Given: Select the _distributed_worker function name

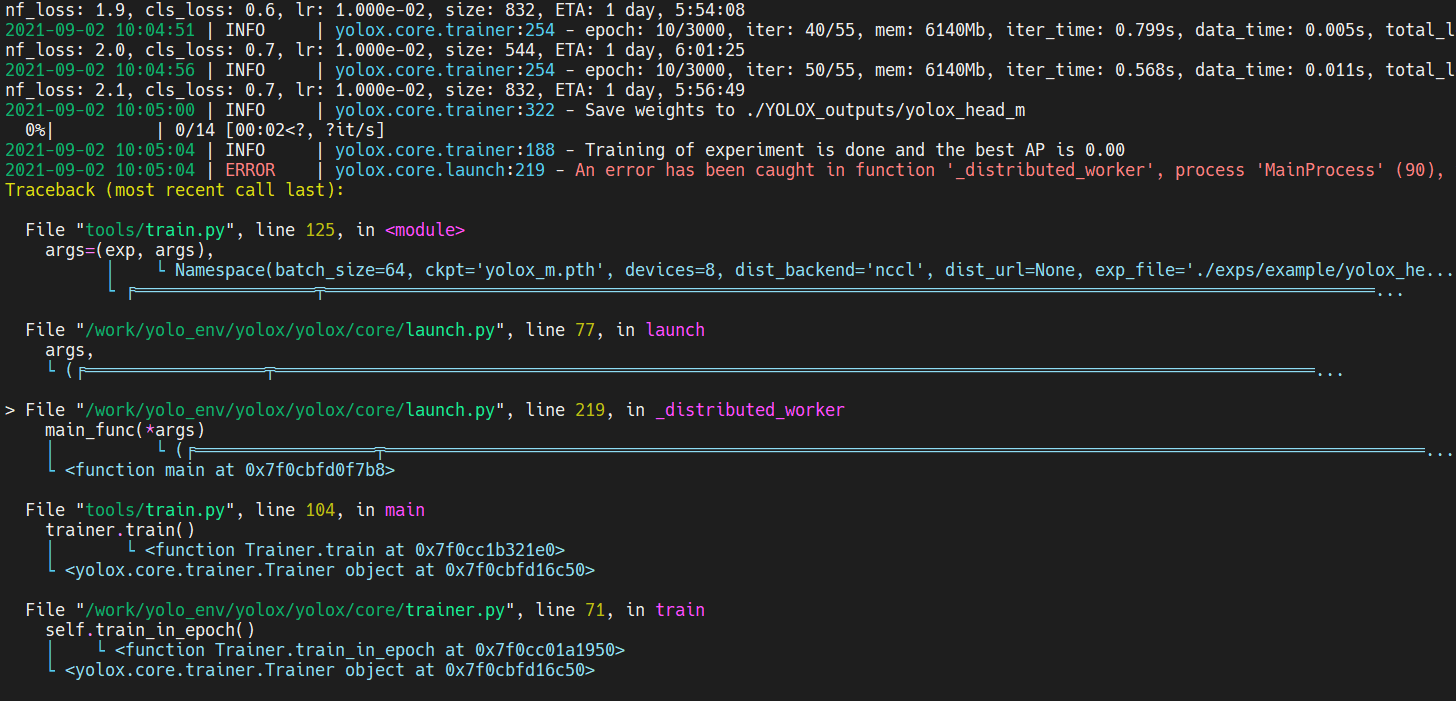Looking at the screenshot, I should pyautogui.click(x=750, y=409).
